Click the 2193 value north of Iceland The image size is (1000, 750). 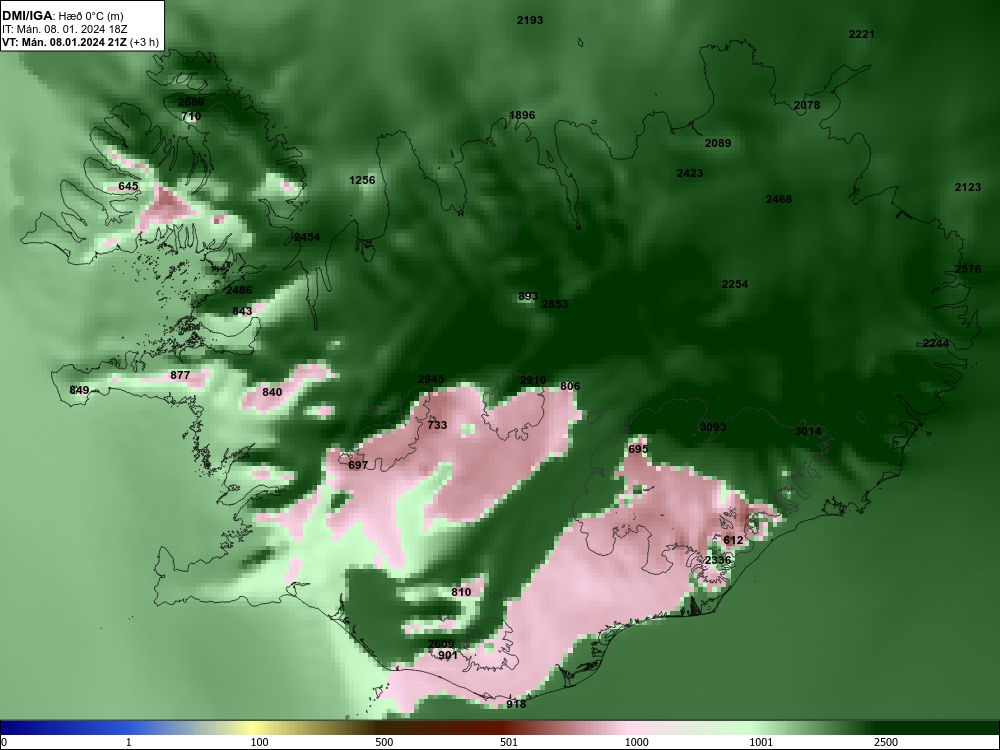click(529, 20)
